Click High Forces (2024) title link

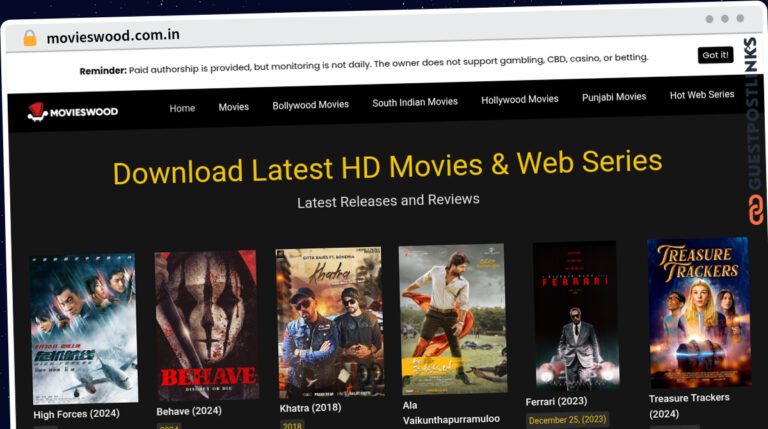coord(76,414)
